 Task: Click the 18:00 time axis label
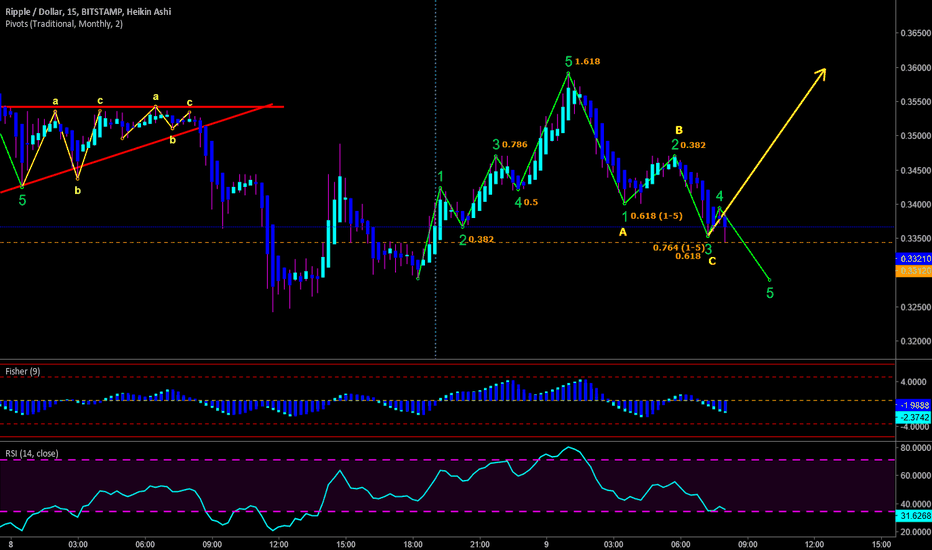[413, 544]
